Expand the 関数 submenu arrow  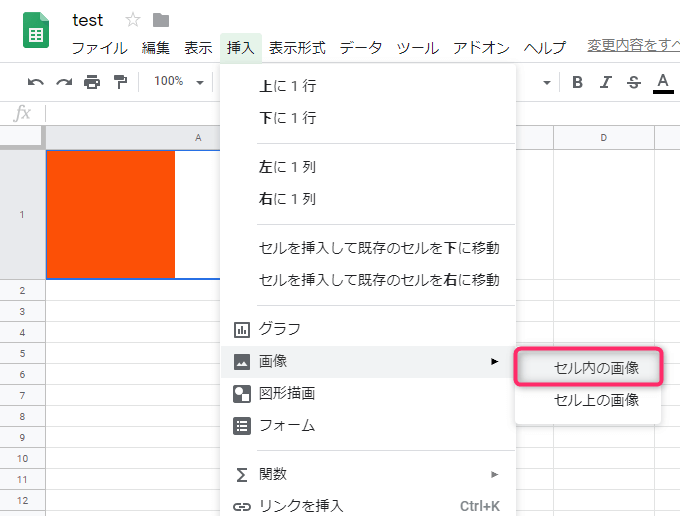tap(494, 474)
